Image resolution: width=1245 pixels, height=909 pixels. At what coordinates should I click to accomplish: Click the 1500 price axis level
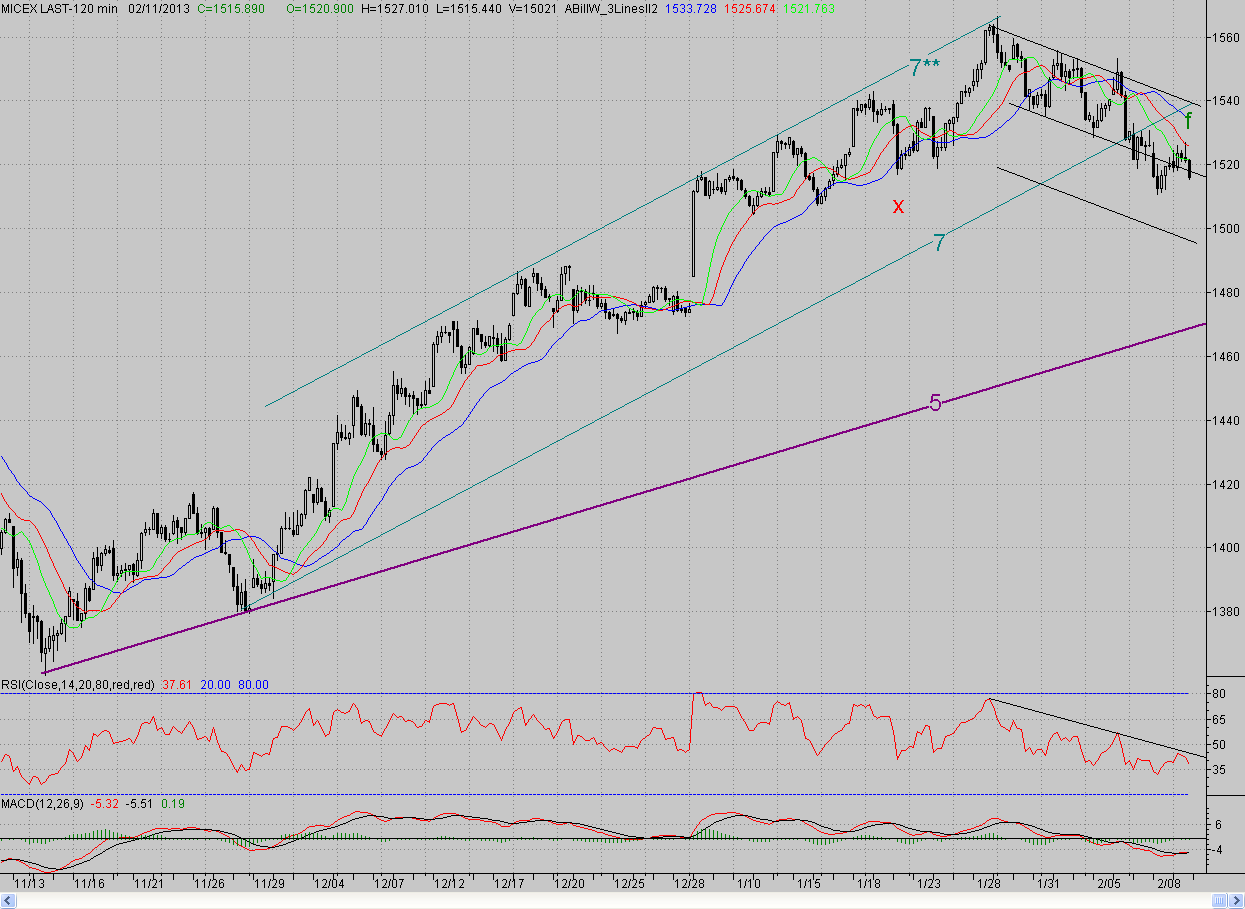(1226, 229)
